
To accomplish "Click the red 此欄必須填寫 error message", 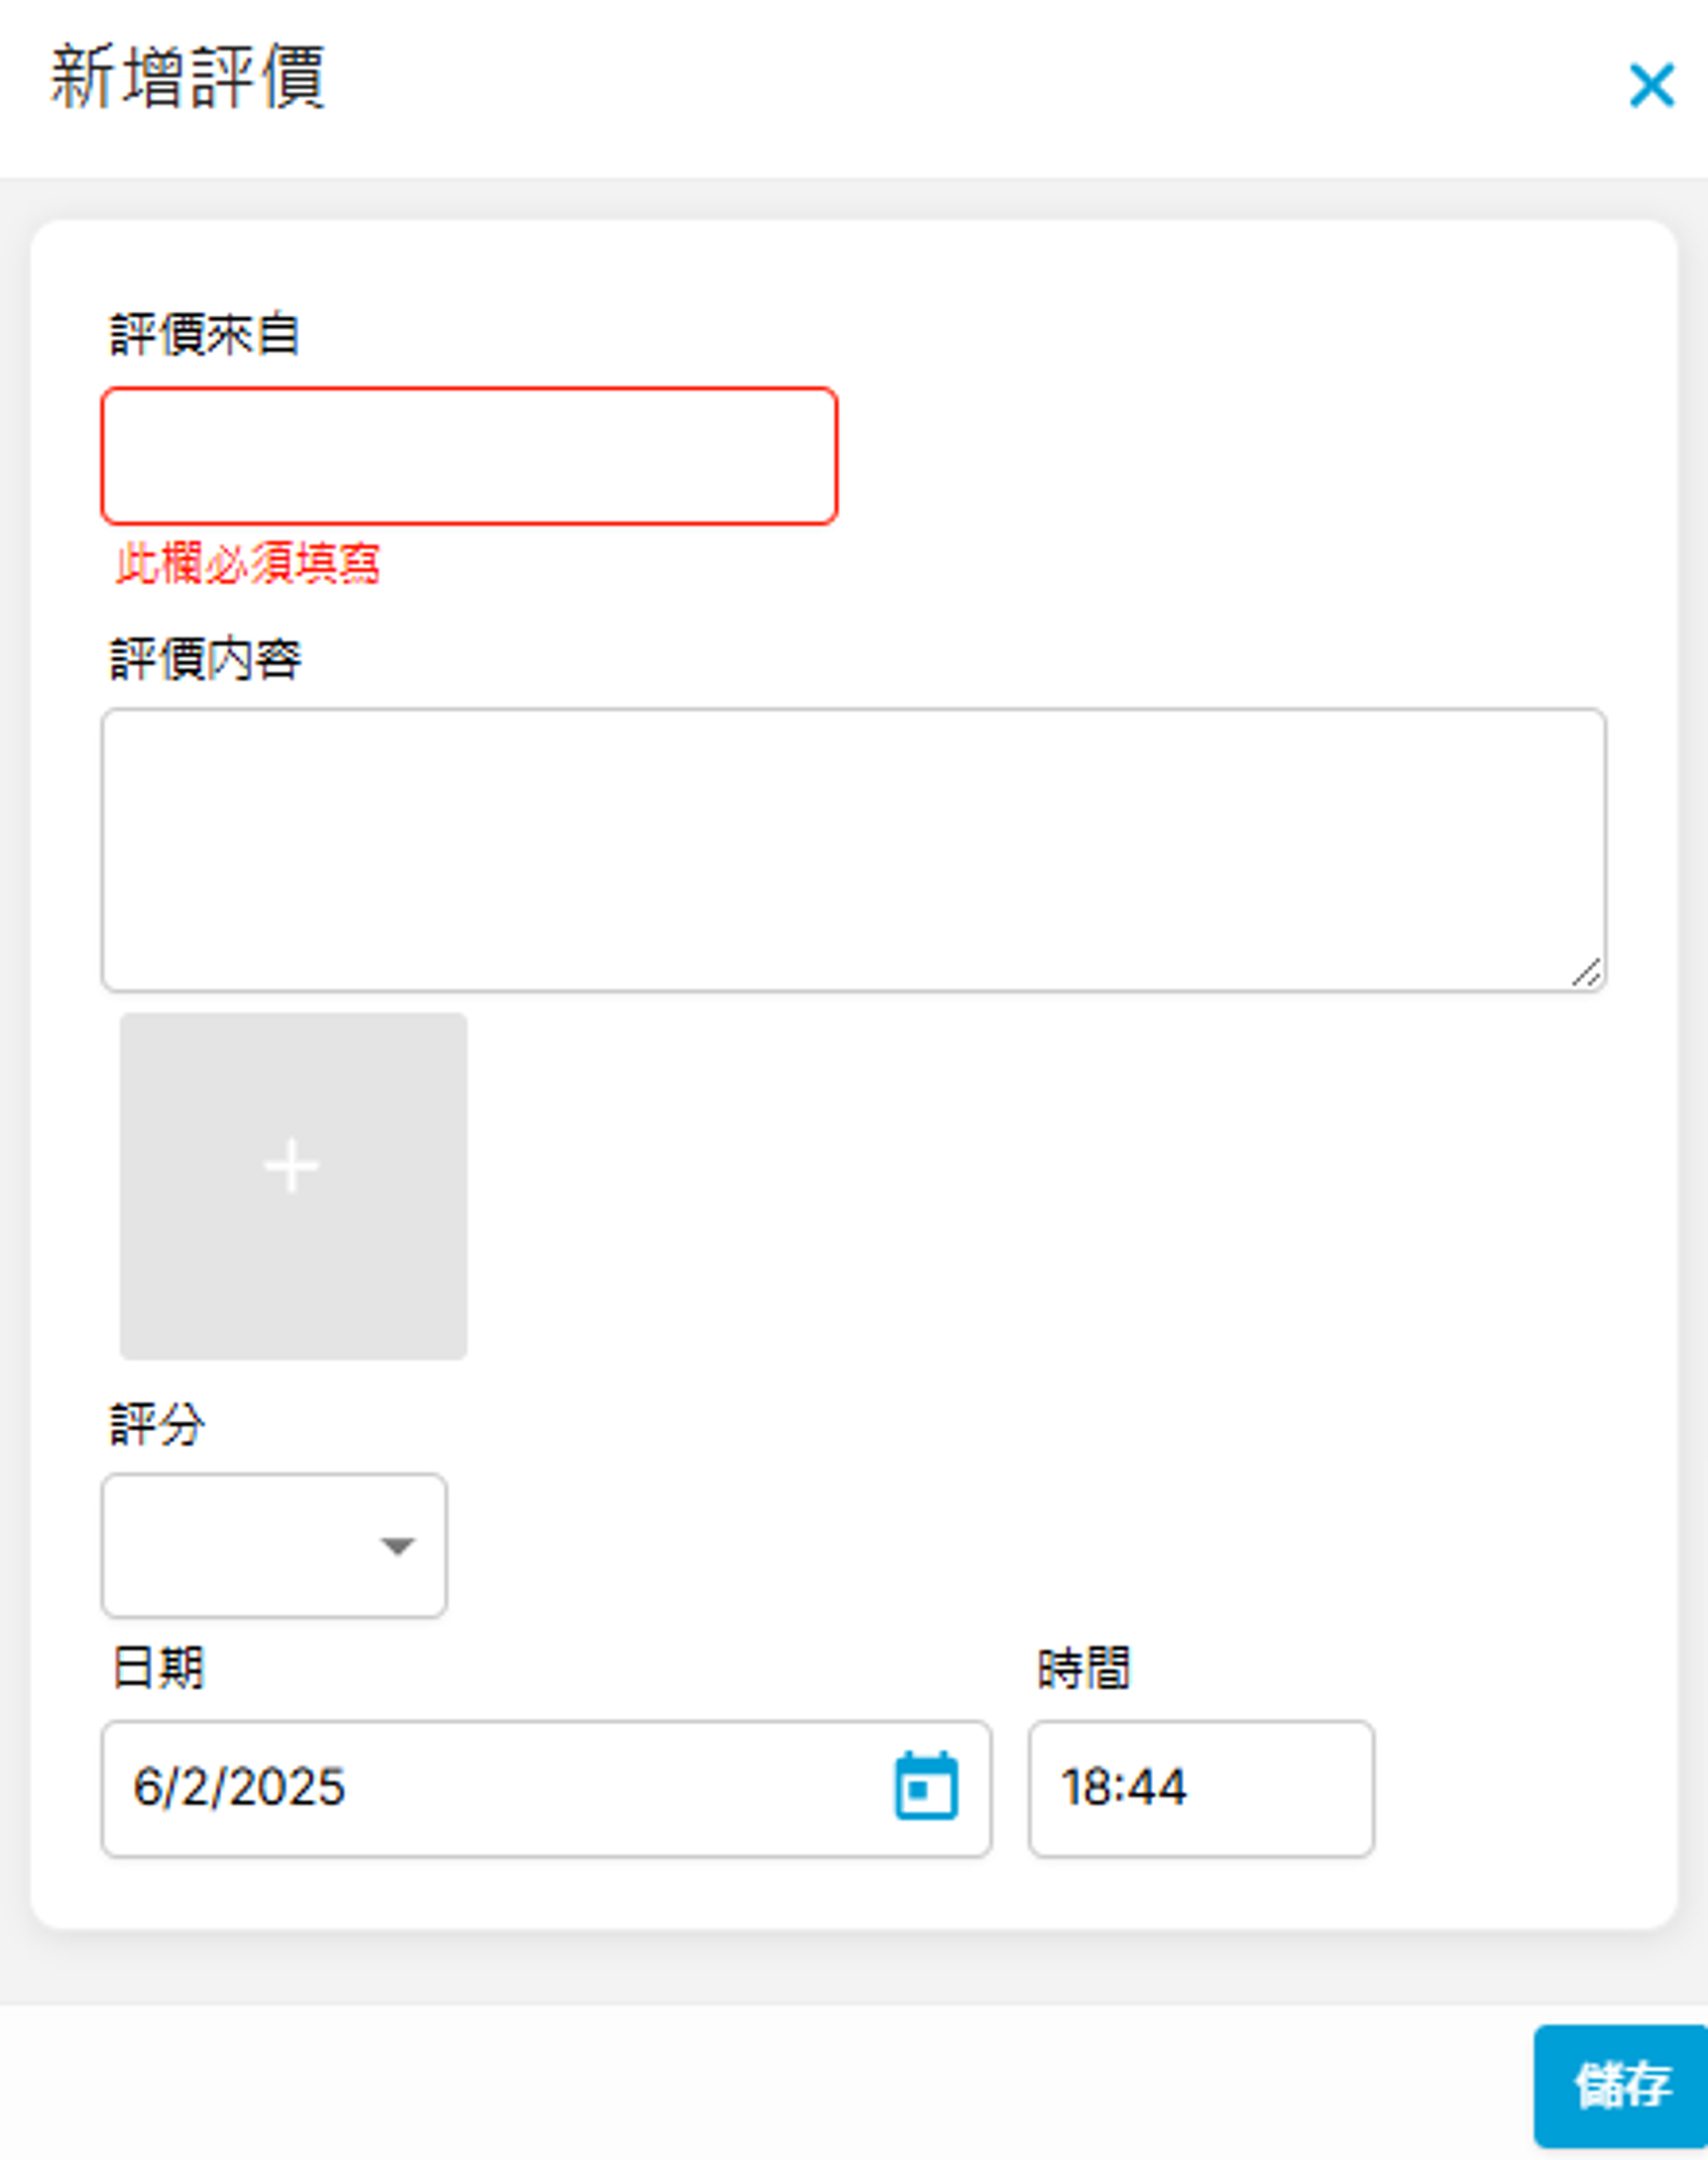I will [247, 564].
